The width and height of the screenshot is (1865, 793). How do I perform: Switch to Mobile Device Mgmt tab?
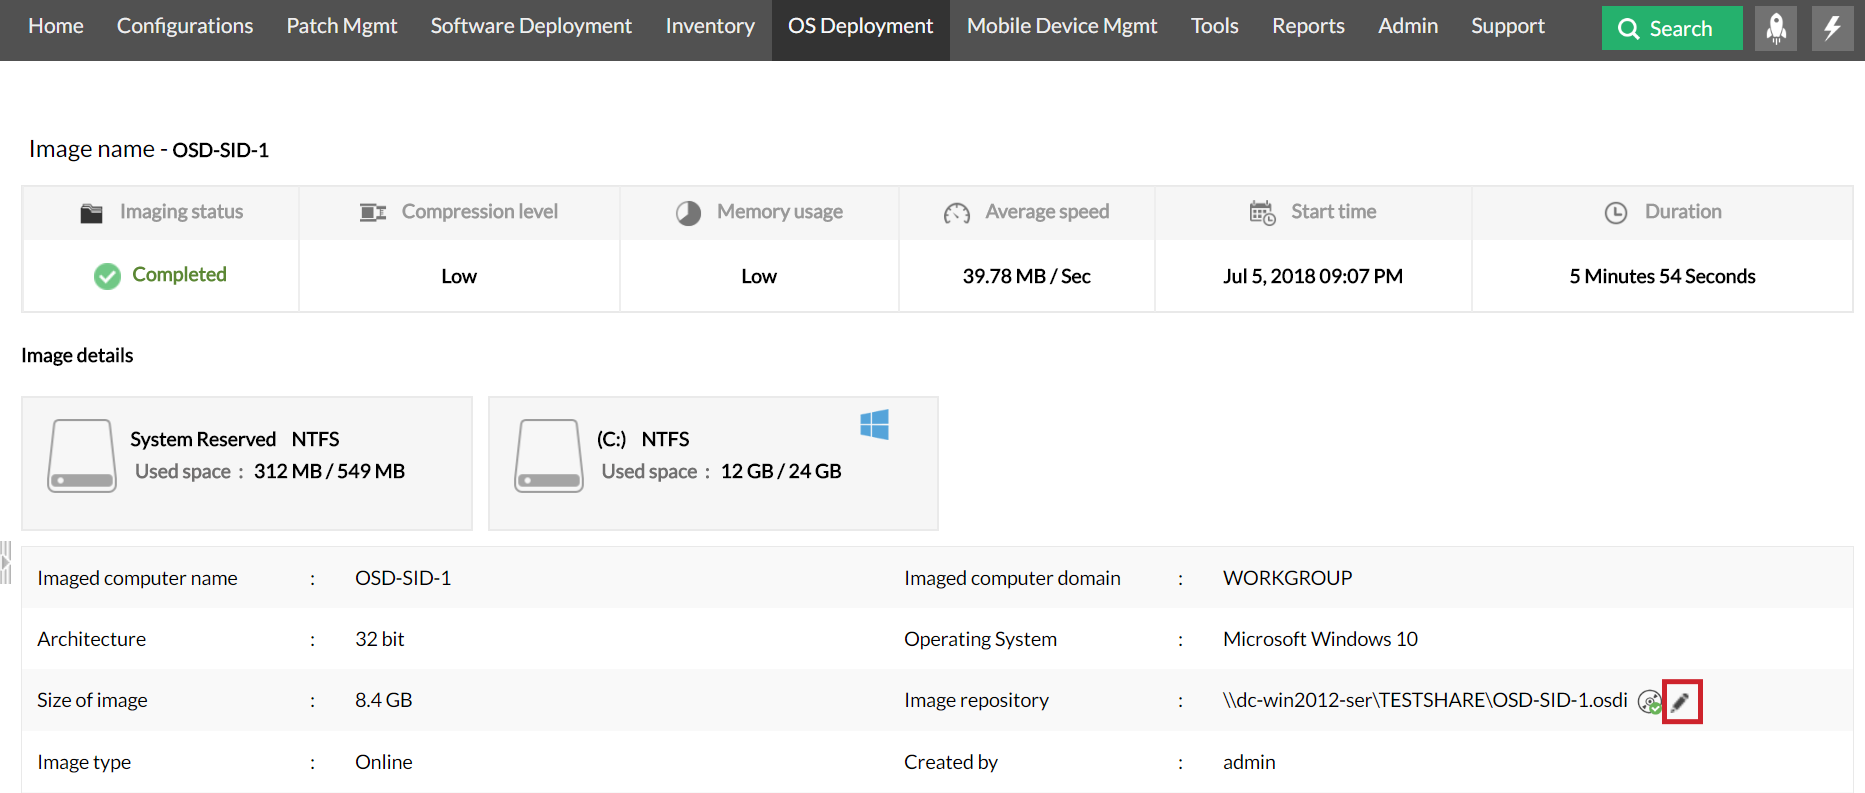[1061, 26]
